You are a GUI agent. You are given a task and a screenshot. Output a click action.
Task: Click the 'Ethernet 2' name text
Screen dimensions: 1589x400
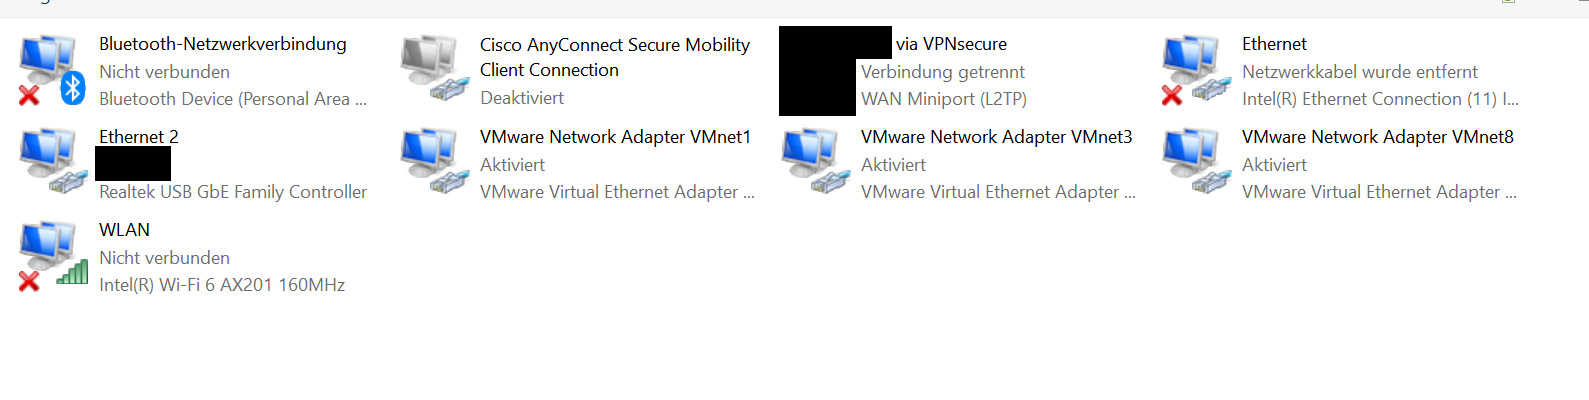tap(138, 137)
